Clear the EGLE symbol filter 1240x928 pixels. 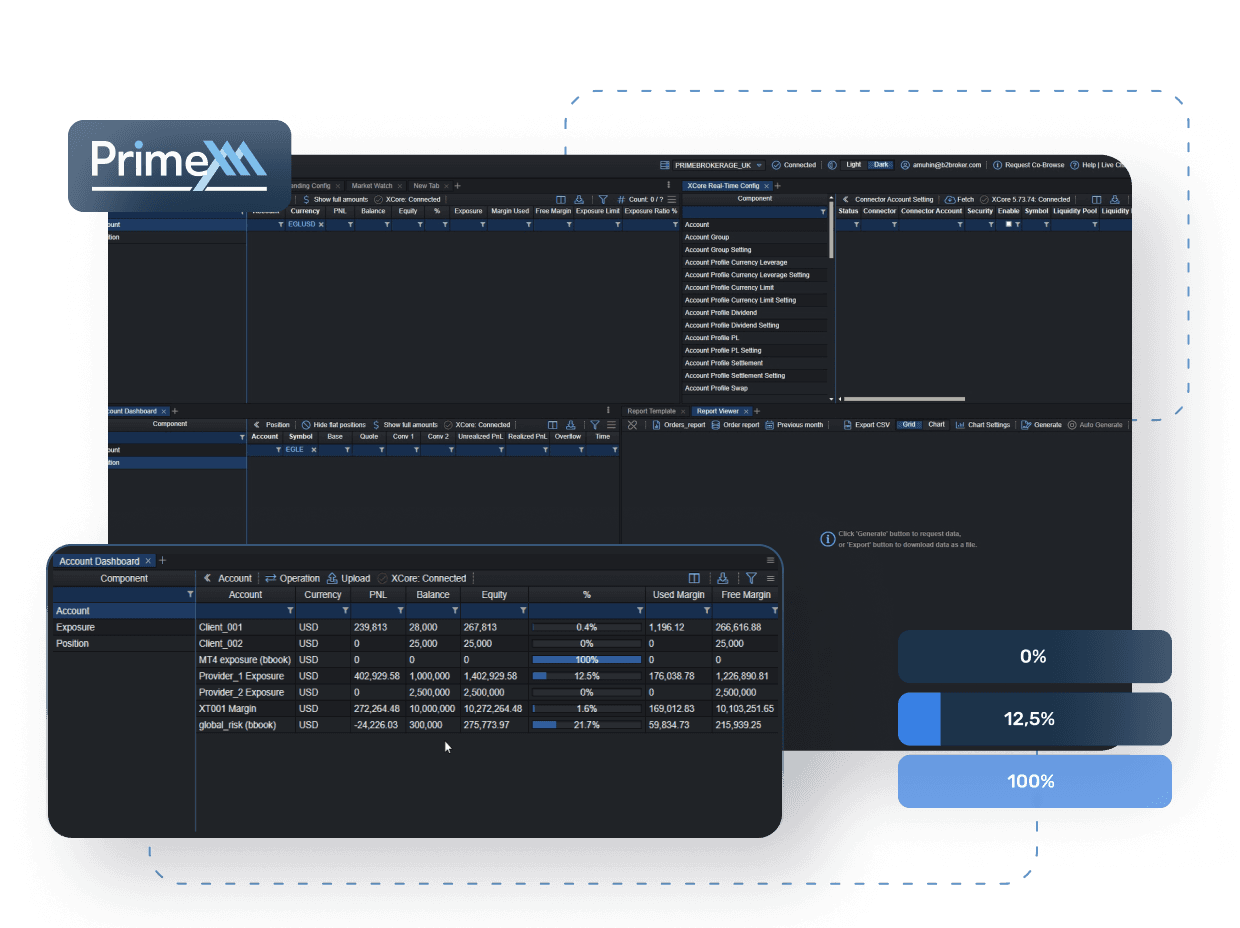tap(313, 450)
